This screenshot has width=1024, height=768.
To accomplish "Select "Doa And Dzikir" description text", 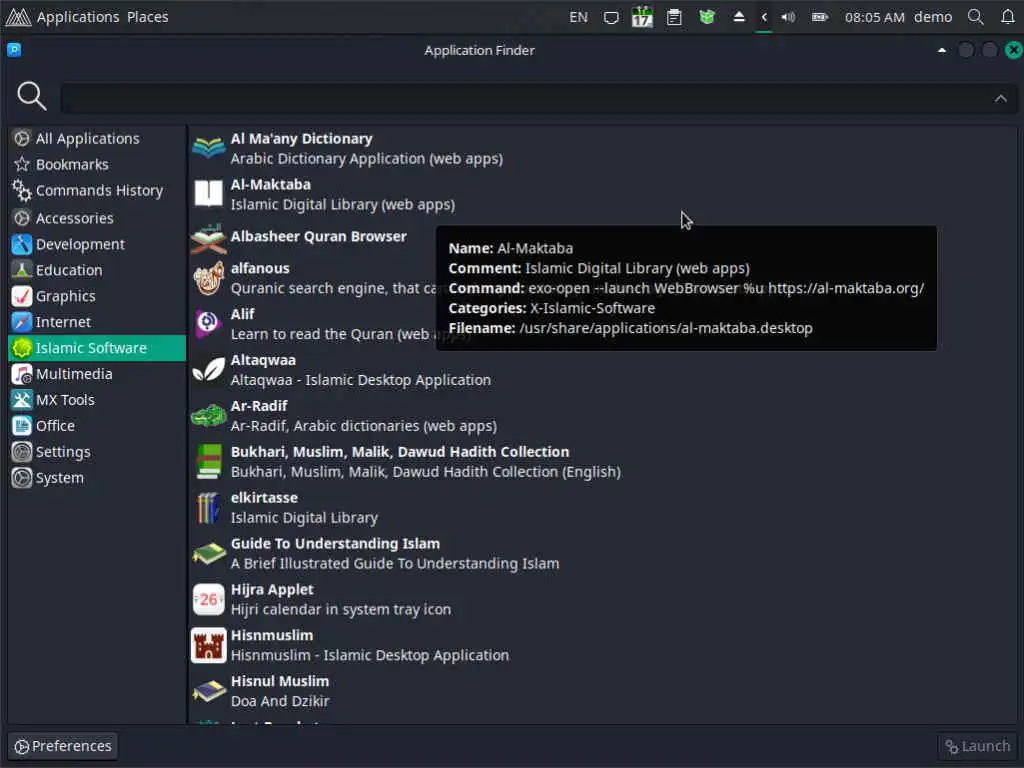I will 280,701.
